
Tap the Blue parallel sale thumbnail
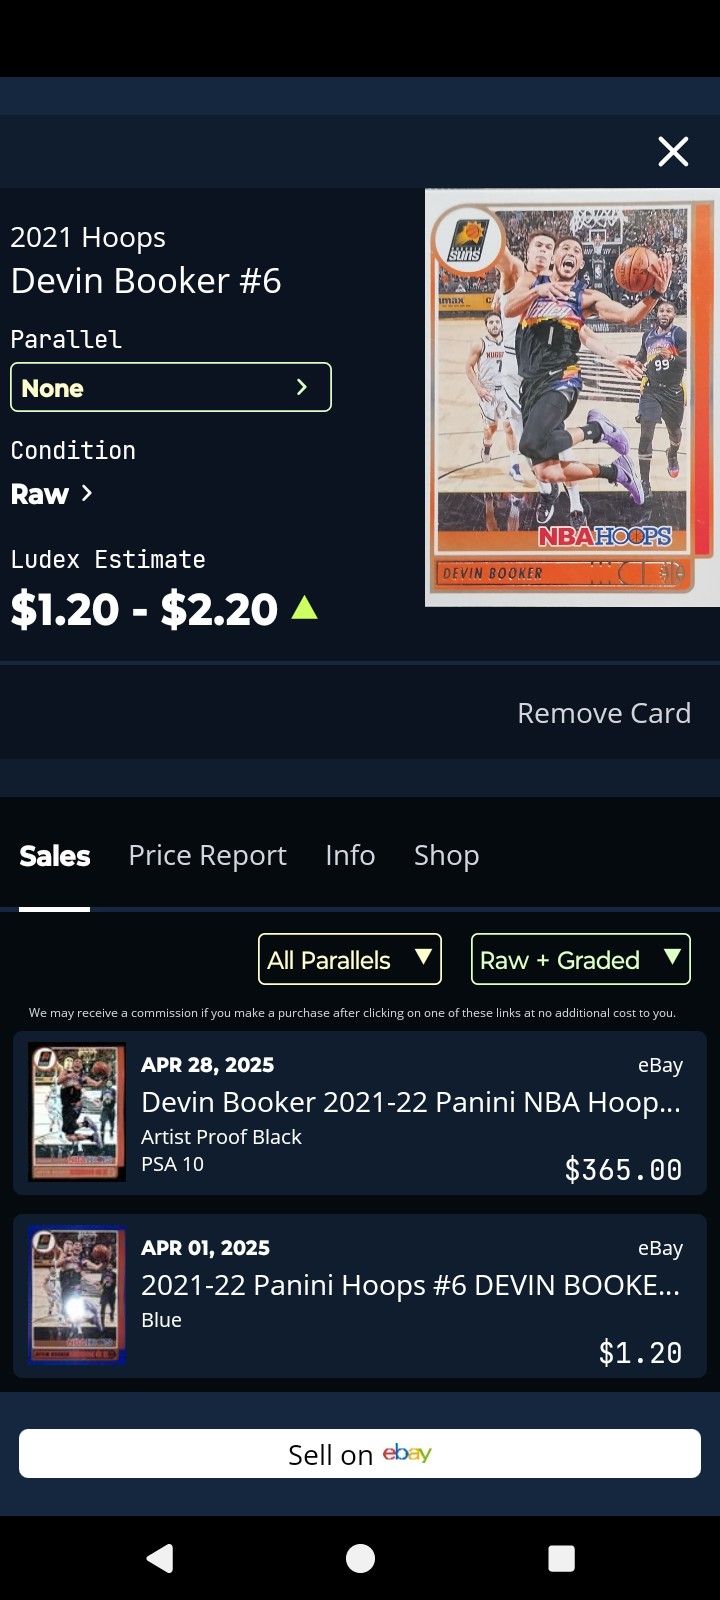coord(77,1295)
